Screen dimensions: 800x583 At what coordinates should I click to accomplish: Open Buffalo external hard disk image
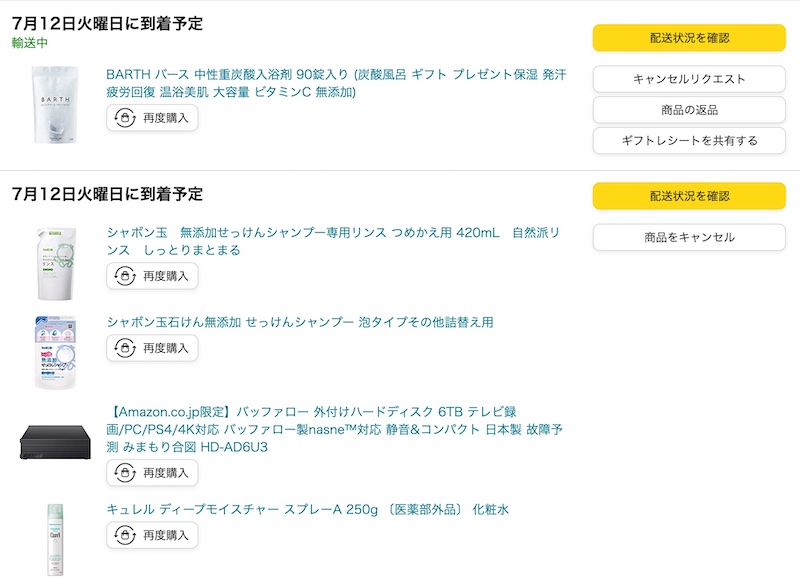(x=55, y=442)
